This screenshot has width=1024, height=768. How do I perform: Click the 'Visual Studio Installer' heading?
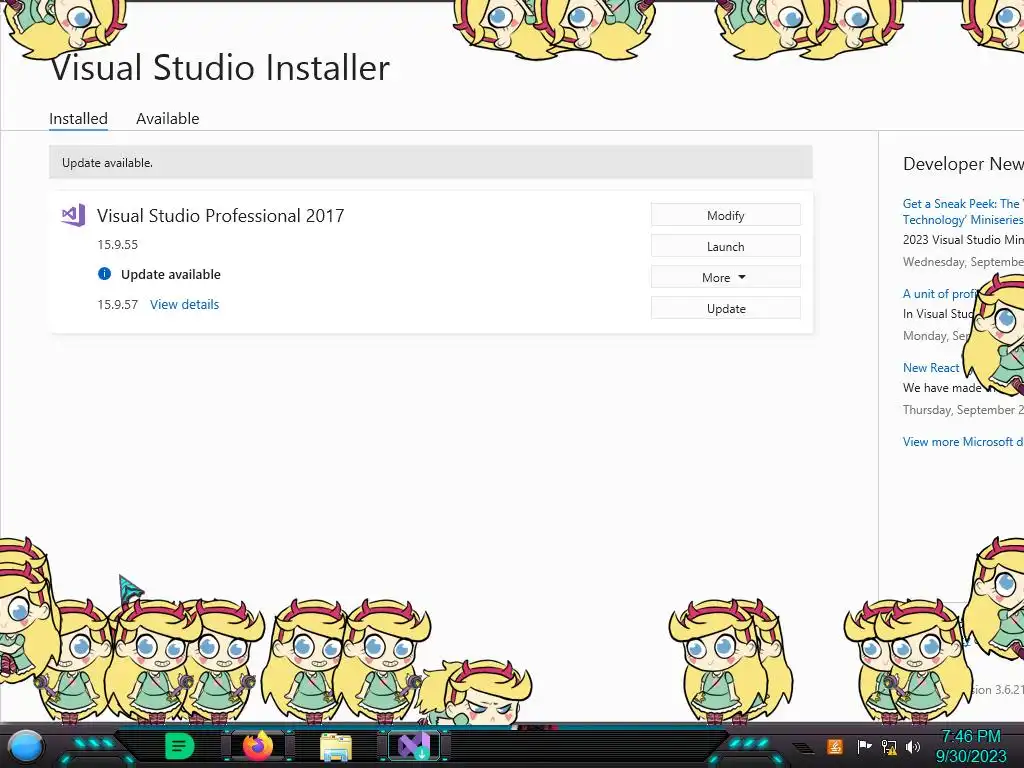tap(221, 67)
